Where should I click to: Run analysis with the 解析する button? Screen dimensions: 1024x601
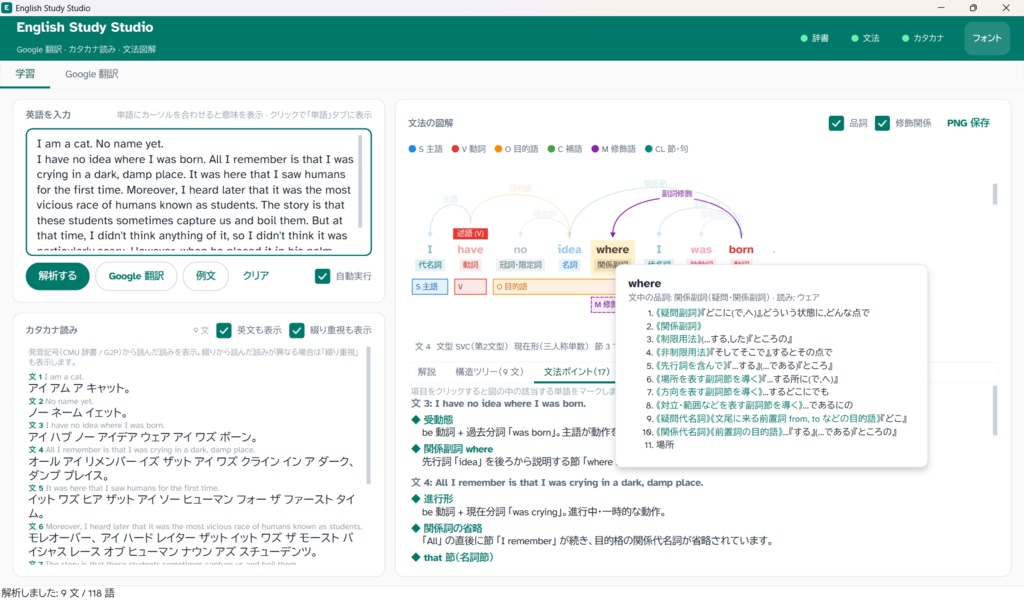tap(57, 276)
